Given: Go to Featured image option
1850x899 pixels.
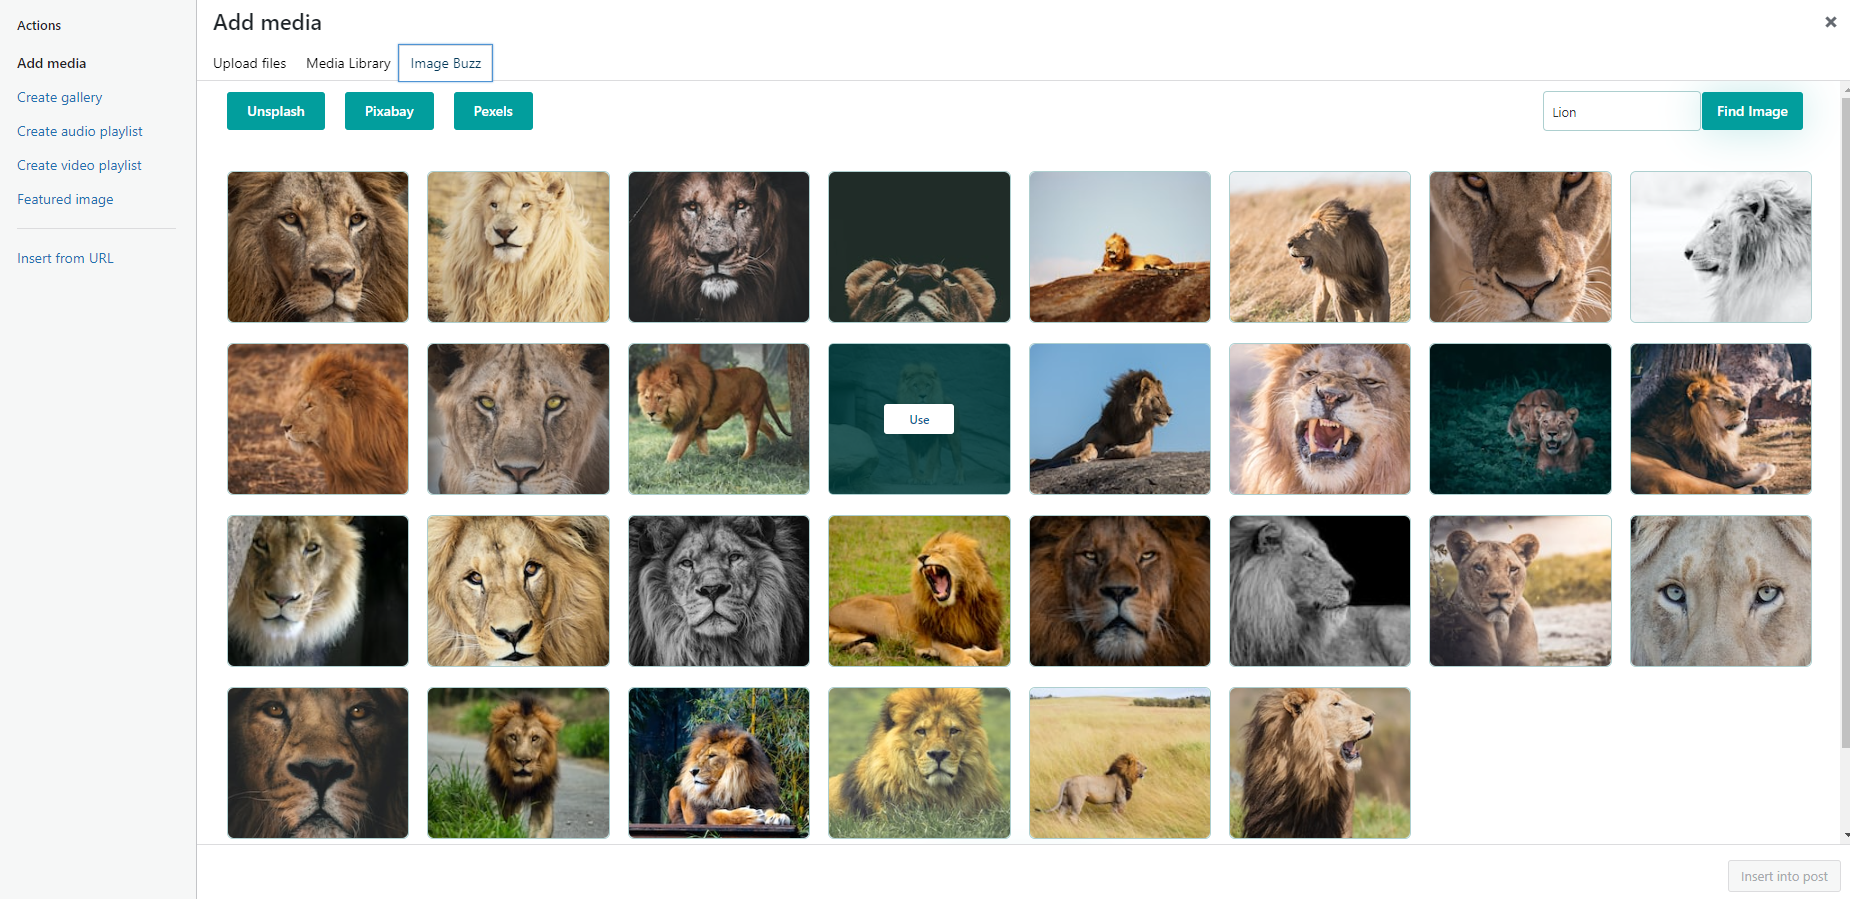Looking at the screenshot, I should [x=65, y=199].
